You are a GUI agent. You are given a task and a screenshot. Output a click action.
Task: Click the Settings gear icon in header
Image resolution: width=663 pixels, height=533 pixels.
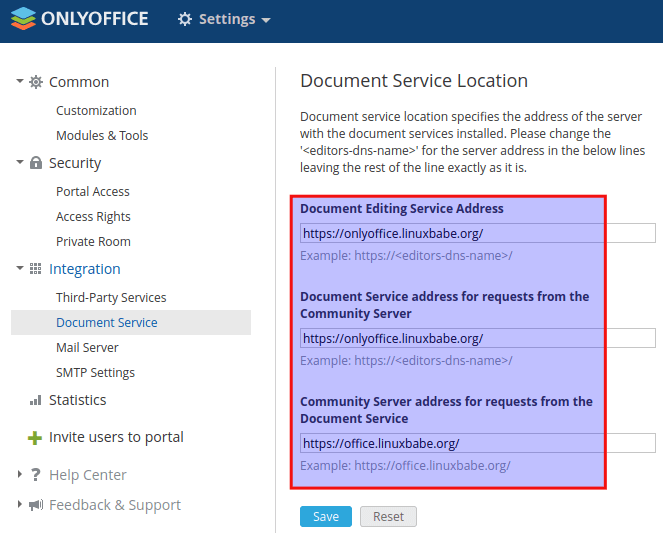184,20
